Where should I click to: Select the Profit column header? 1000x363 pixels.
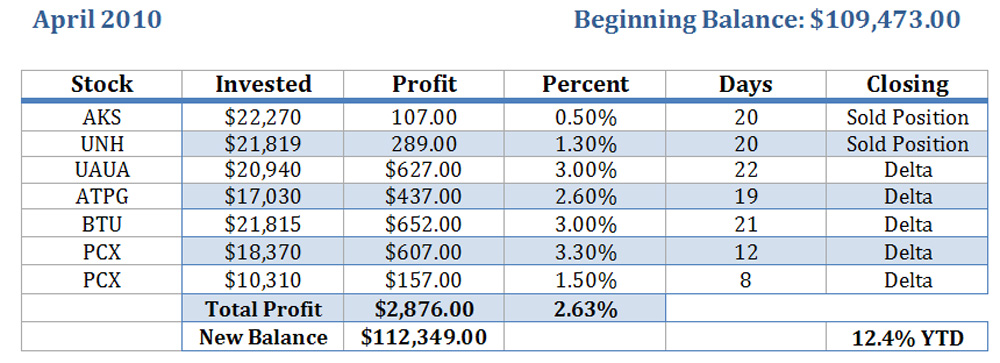click(x=424, y=84)
